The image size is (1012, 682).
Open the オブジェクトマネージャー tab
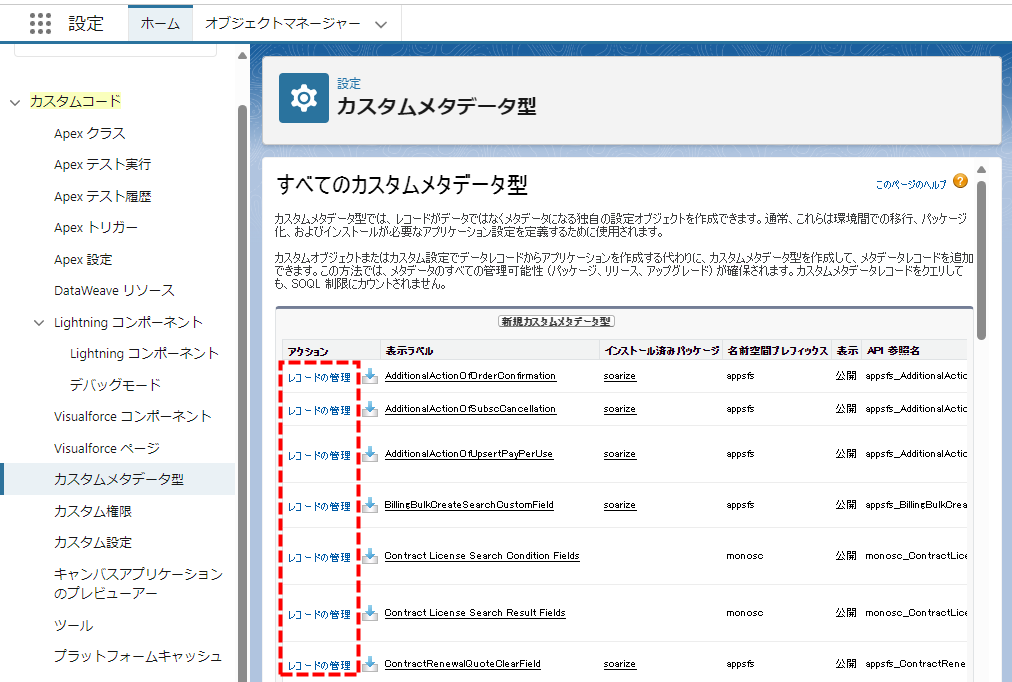(x=282, y=24)
